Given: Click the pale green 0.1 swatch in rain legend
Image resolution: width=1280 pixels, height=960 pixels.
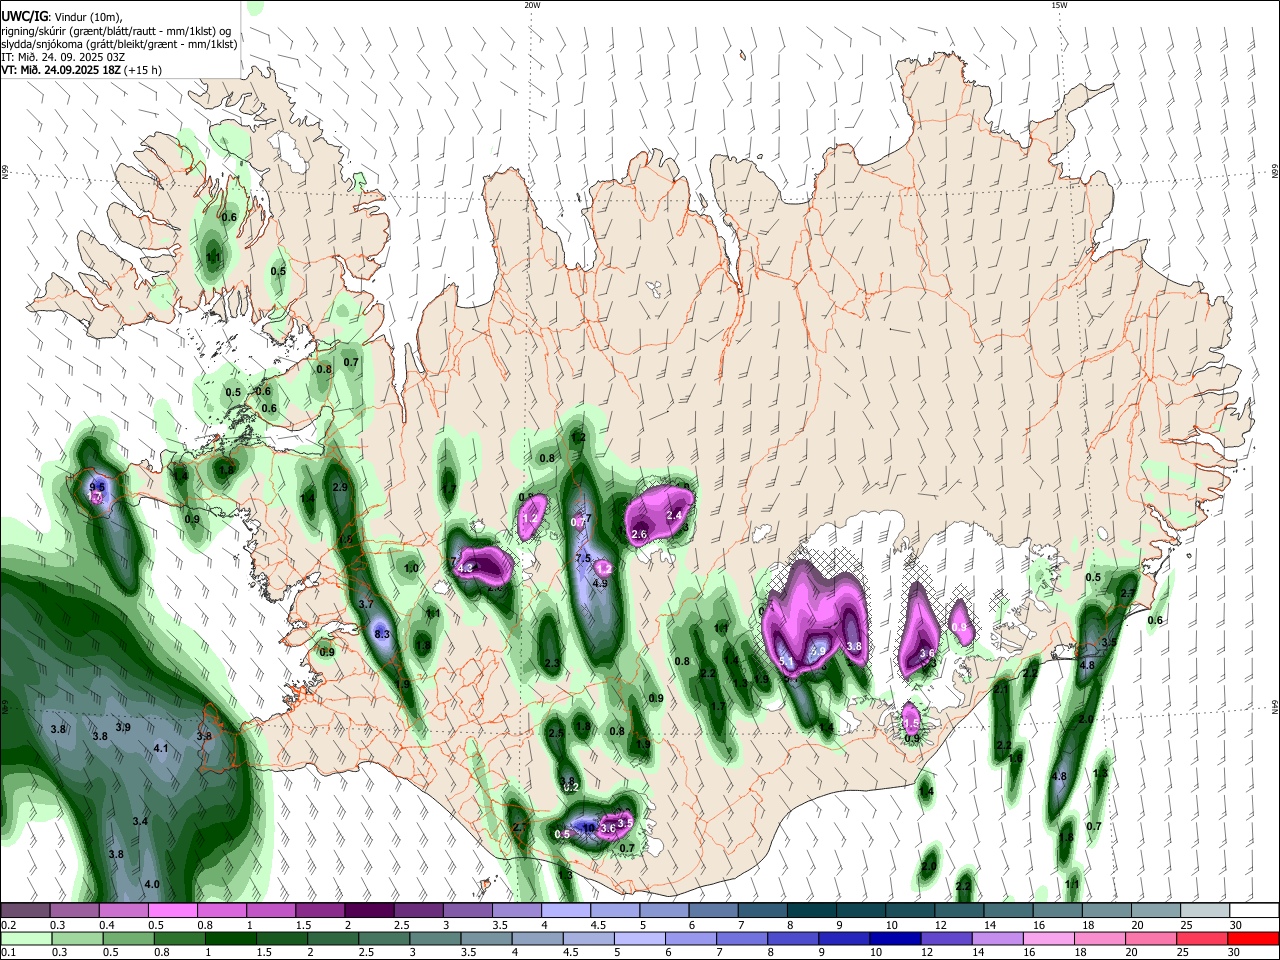Looking at the screenshot, I should (26, 938).
